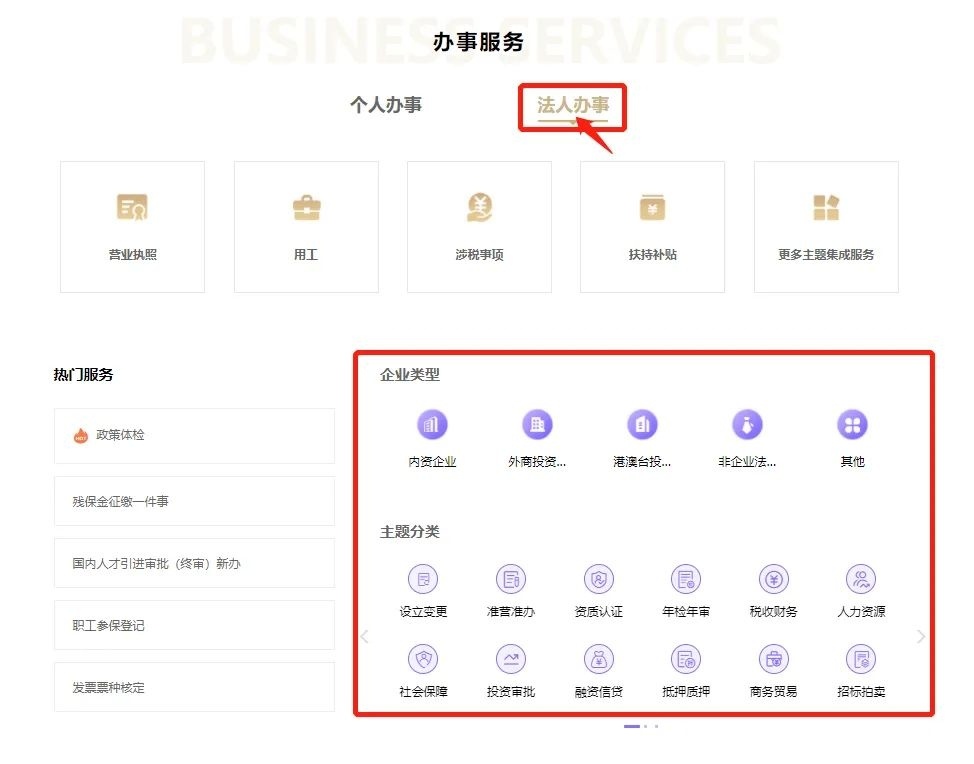The image size is (974, 764).
Task: Go to previous 主题分类 page with left arrow
Action: pos(364,636)
